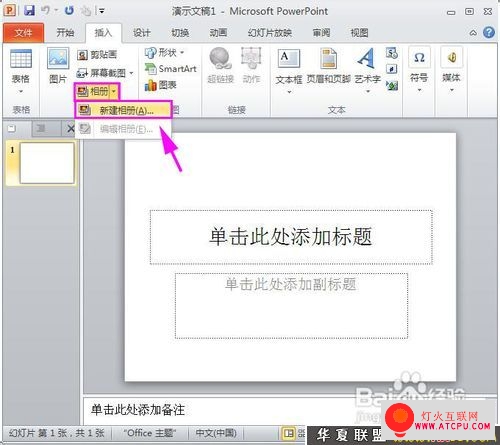Click the Redo/repeat icon in title bar

(x=69, y=10)
